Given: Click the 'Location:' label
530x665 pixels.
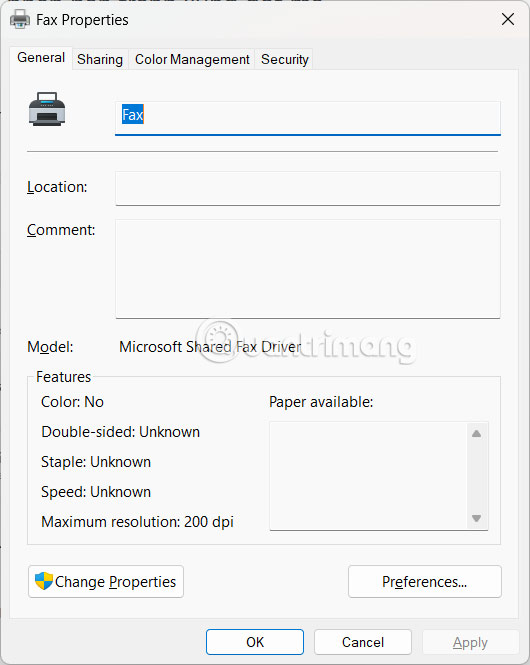Looking at the screenshot, I should [x=57, y=187].
